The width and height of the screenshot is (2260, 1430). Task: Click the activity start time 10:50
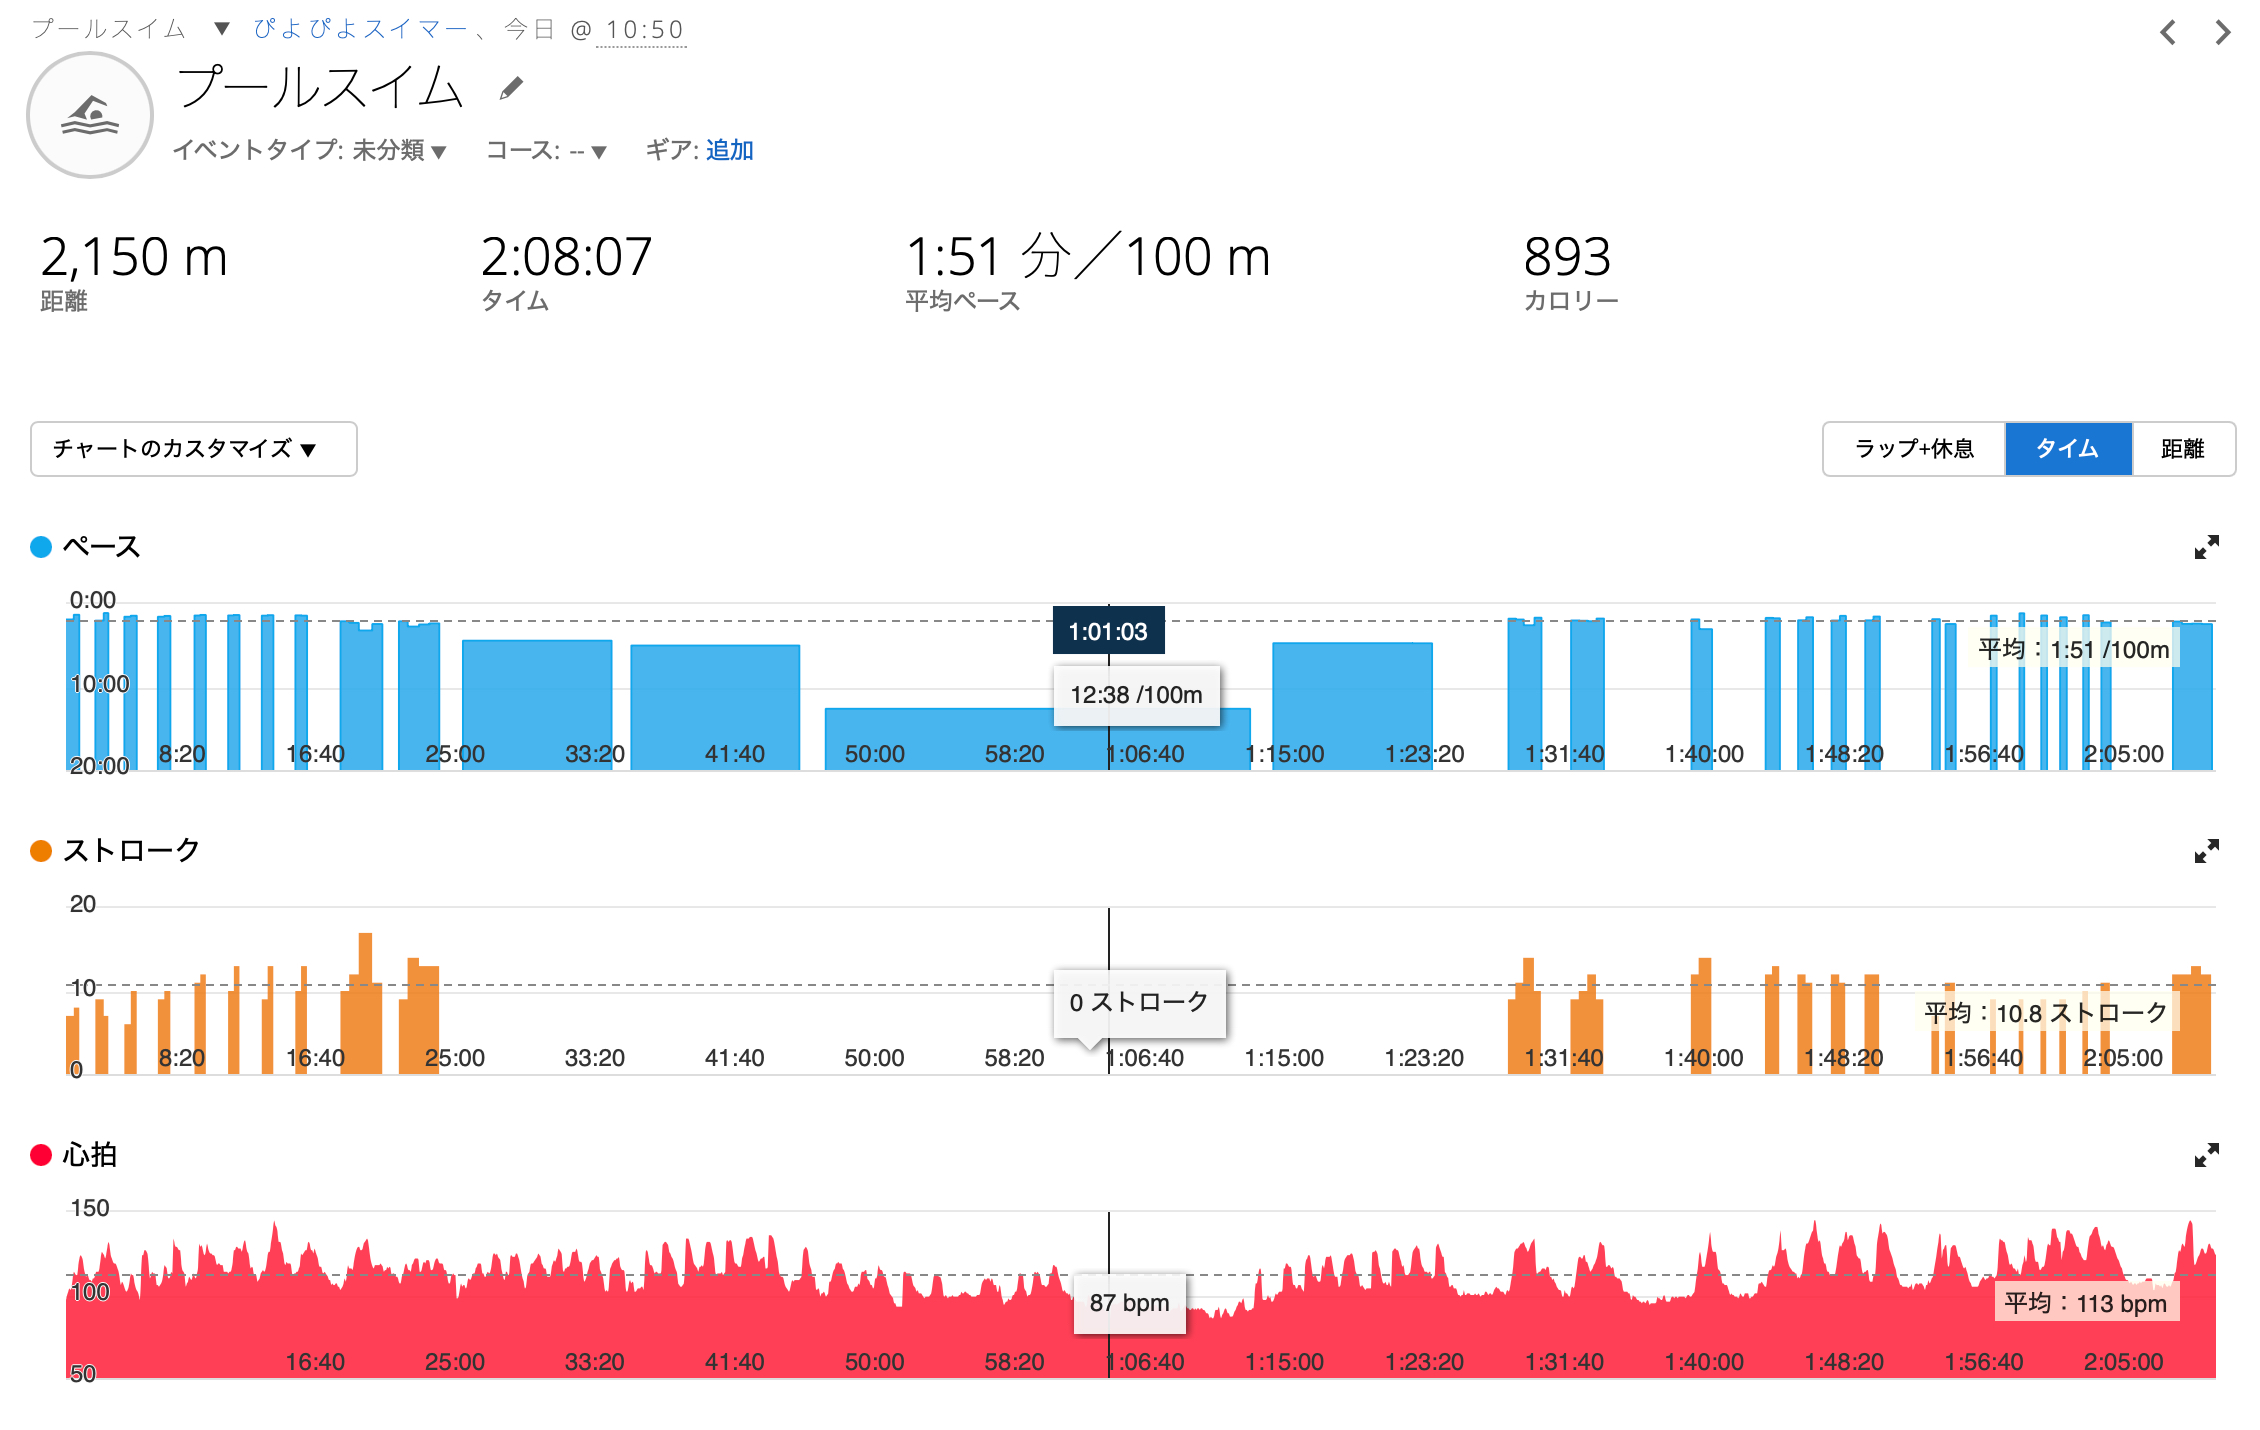click(643, 30)
